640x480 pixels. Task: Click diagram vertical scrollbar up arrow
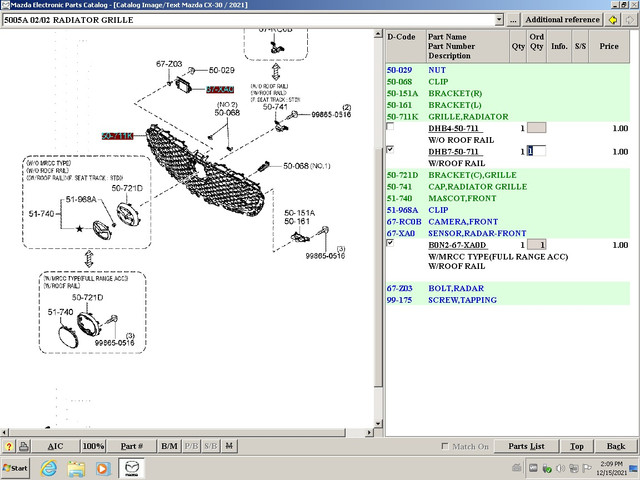378,34
